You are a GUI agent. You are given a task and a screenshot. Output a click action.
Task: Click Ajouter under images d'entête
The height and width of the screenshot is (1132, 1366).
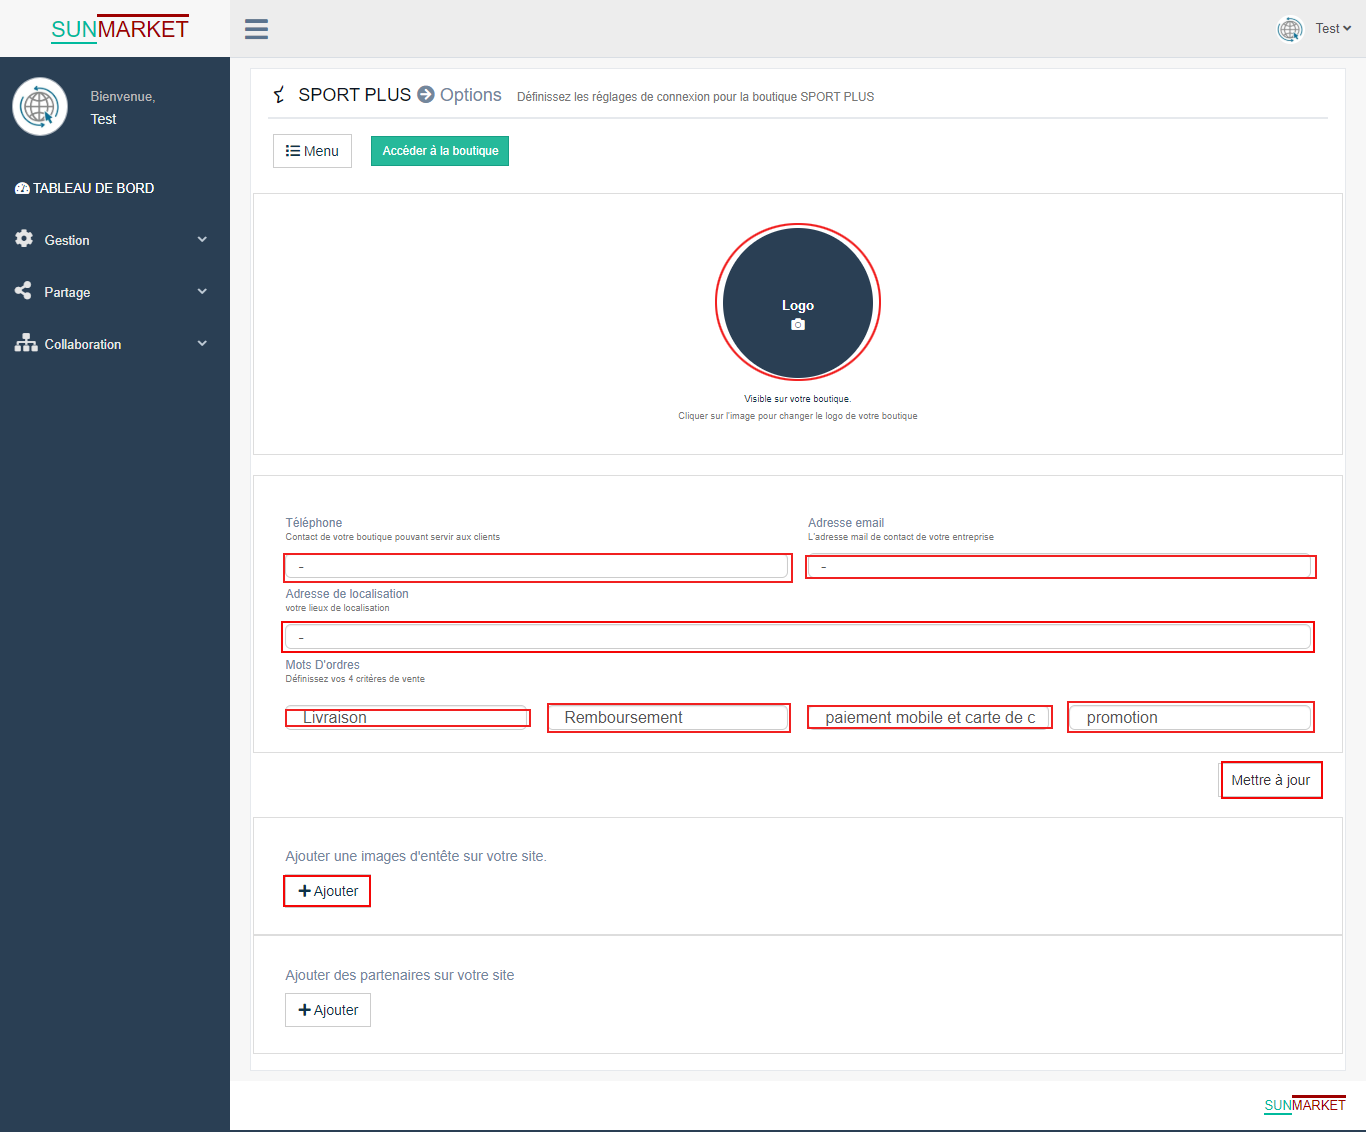click(x=328, y=891)
